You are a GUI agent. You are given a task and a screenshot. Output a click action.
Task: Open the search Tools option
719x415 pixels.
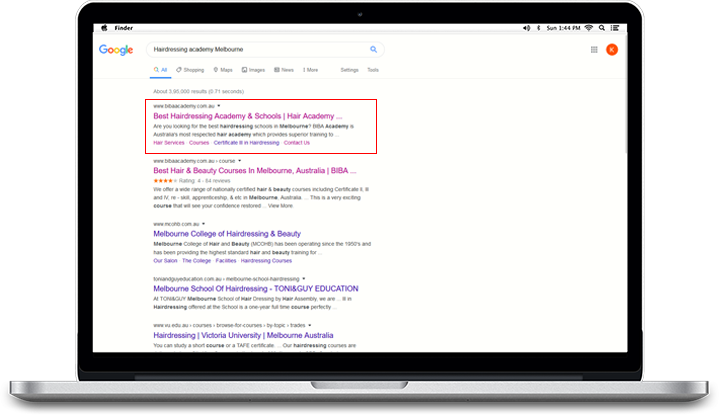pyautogui.click(x=373, y=70)
